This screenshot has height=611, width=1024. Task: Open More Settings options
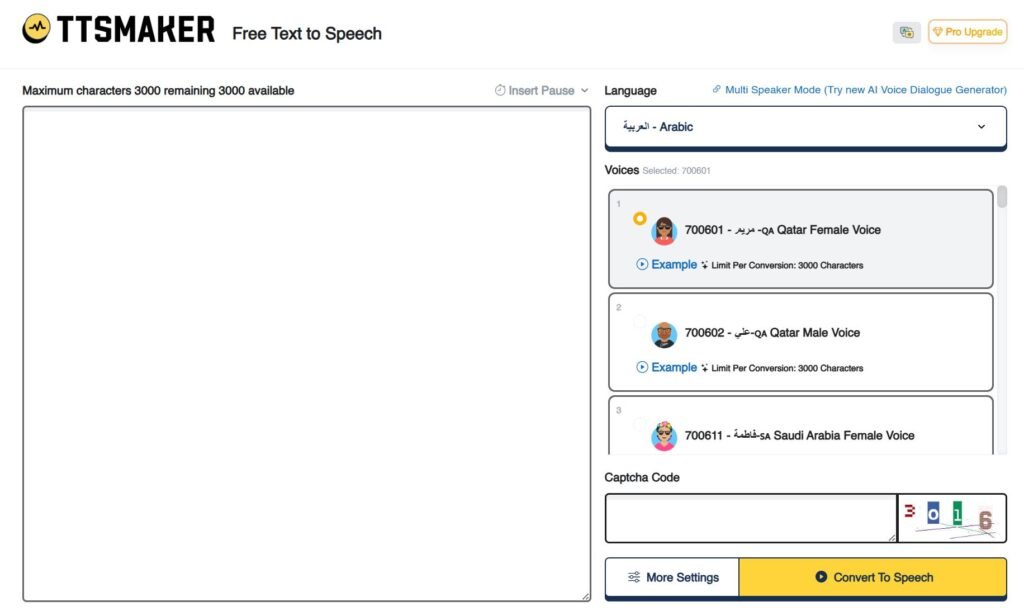tap(672, 577)
